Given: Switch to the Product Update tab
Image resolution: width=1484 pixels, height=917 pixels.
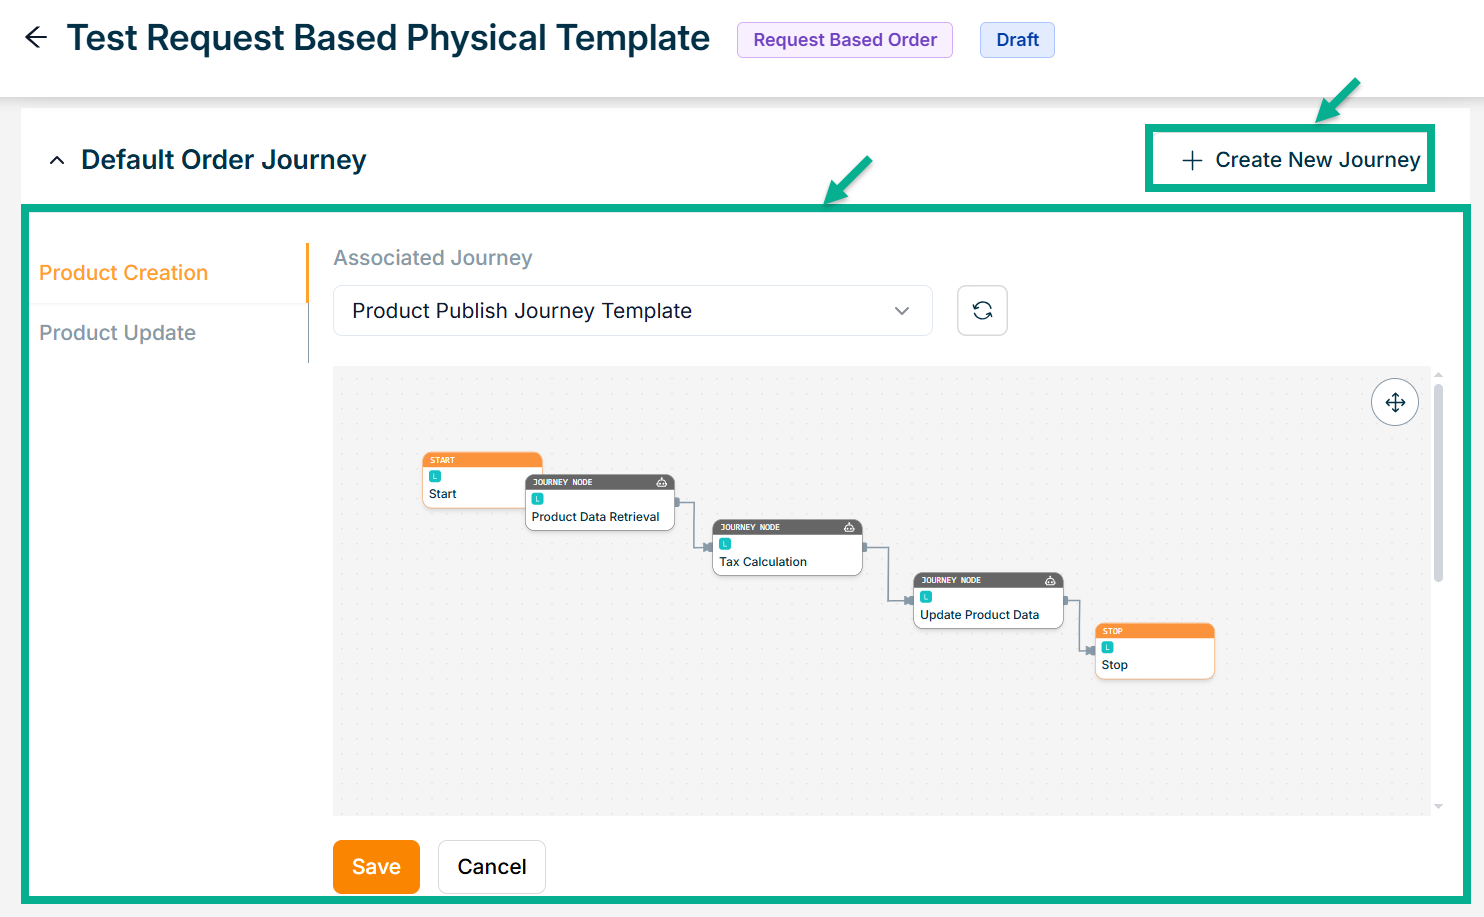Looking at the screenshot, I should tap(118, 333).
